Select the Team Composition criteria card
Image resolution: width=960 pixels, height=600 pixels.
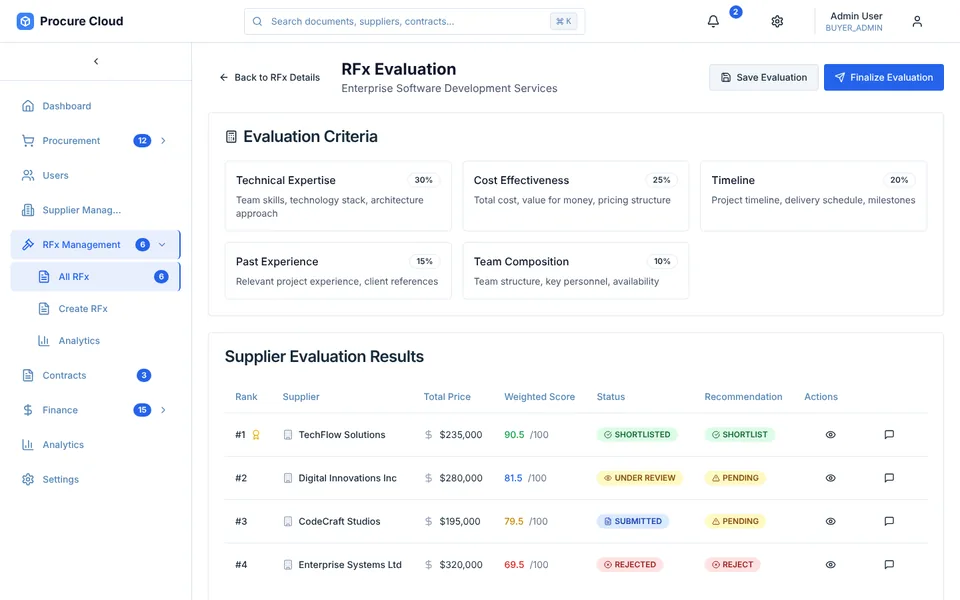tap(576, 271)
